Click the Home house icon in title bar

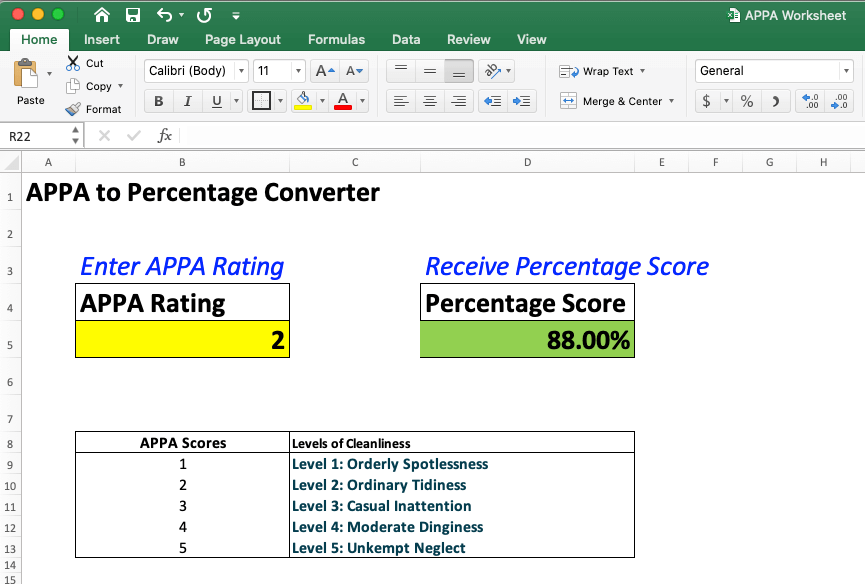[x=102, y=15]
